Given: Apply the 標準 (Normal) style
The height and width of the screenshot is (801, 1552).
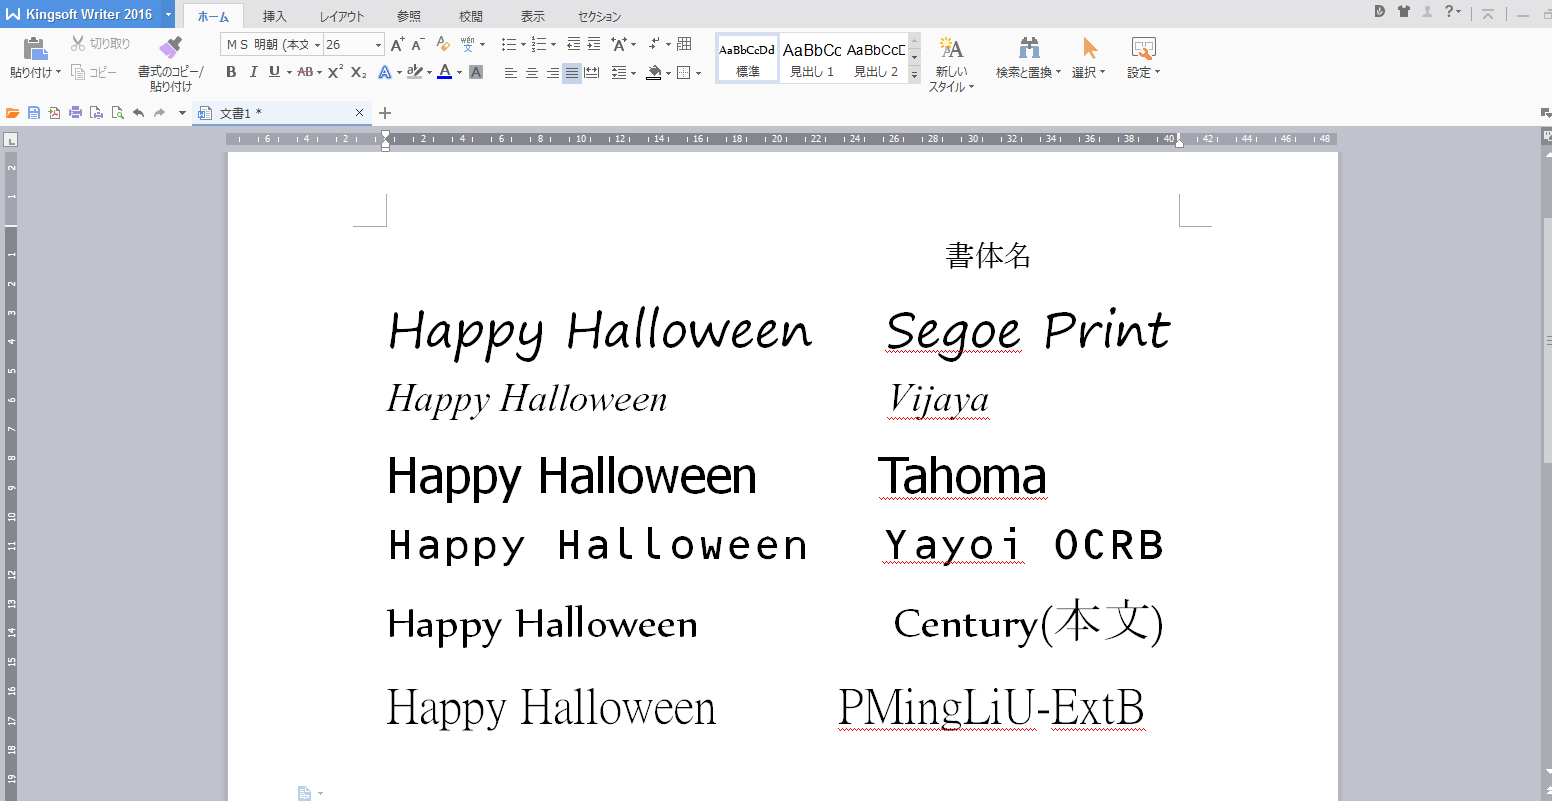Looking at the screenshot, I should [x=748, y=59].
